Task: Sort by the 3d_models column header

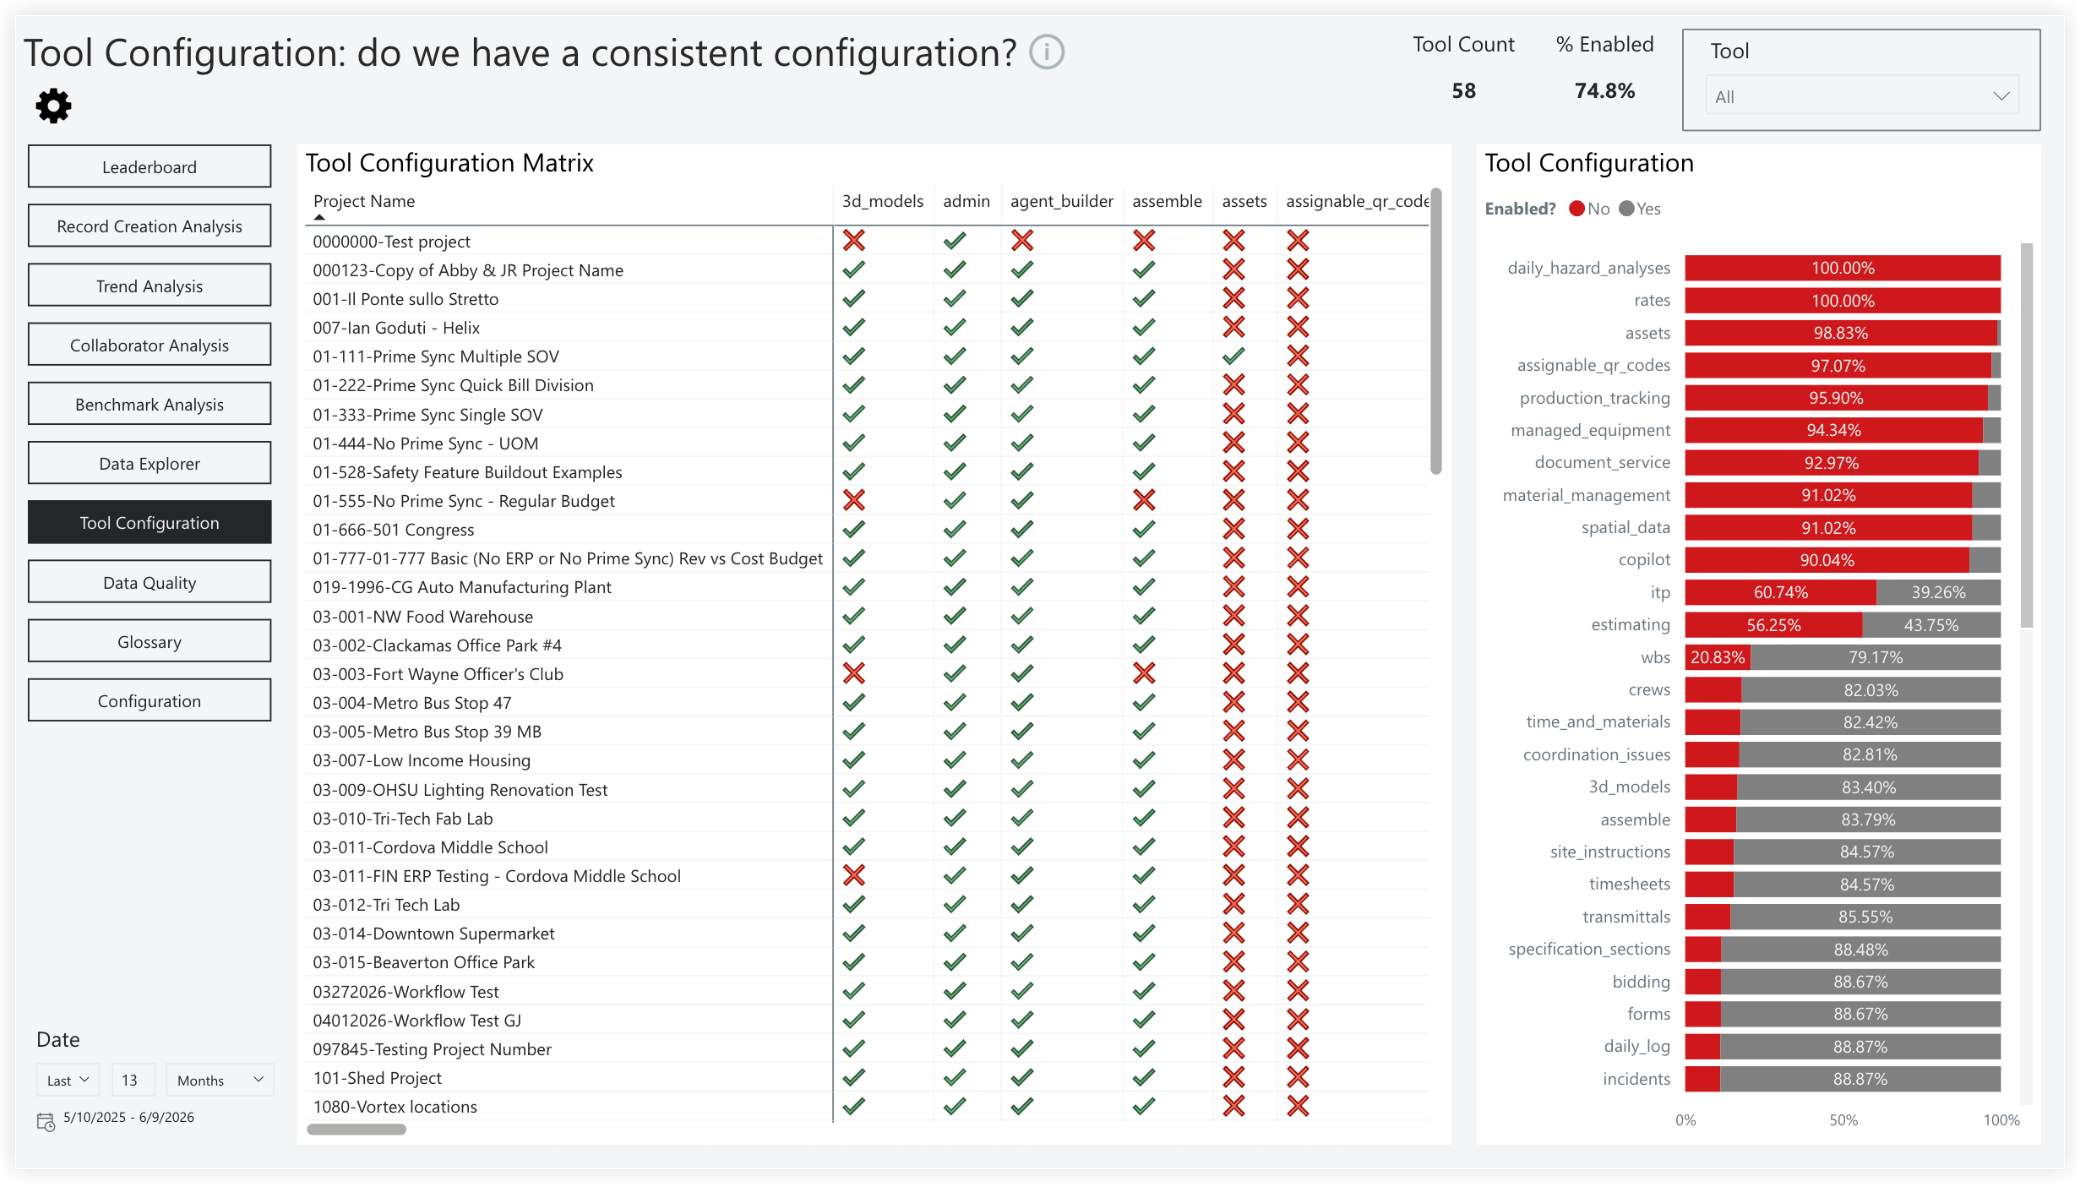Action: (x=882, y=201)
